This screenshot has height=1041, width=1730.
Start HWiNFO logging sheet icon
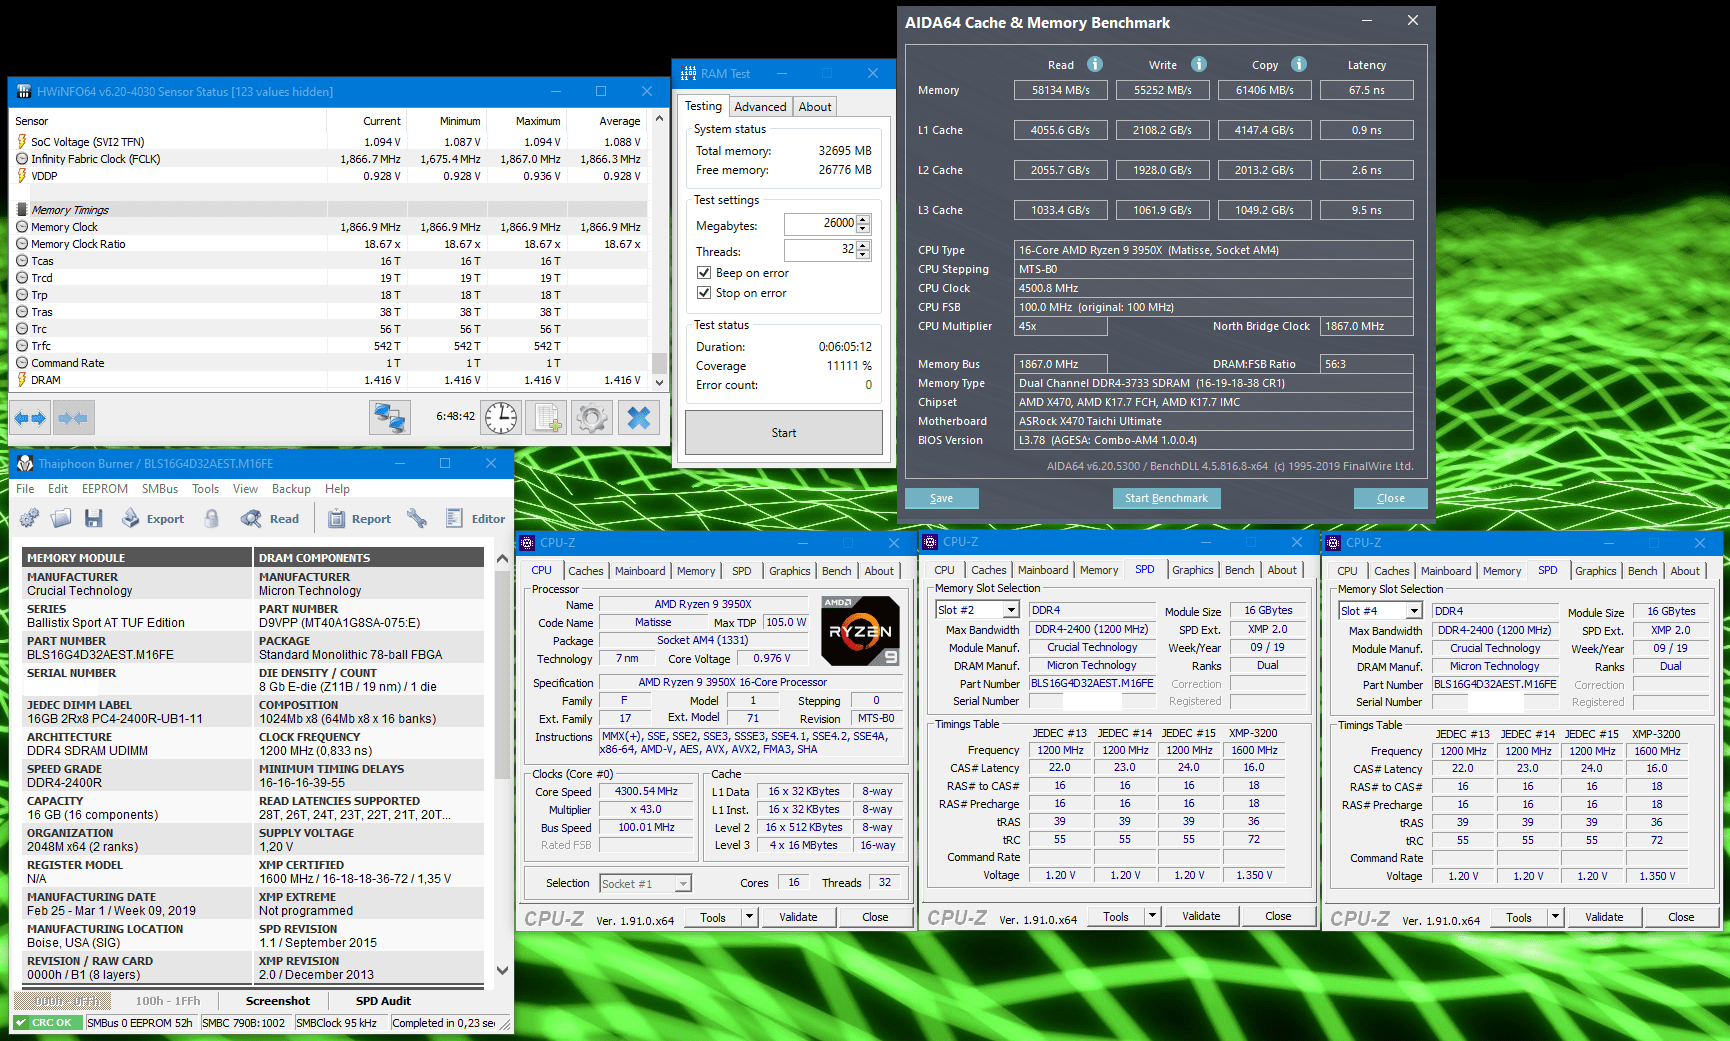tap(546, 417)
